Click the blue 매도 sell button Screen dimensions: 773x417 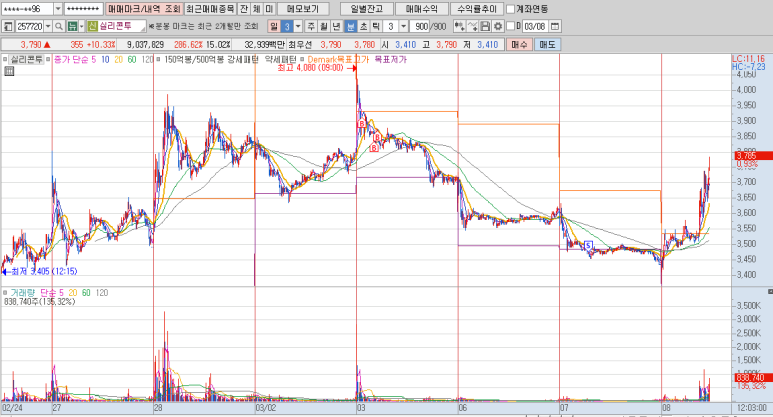pyautogui.click(x=547, y=44)
